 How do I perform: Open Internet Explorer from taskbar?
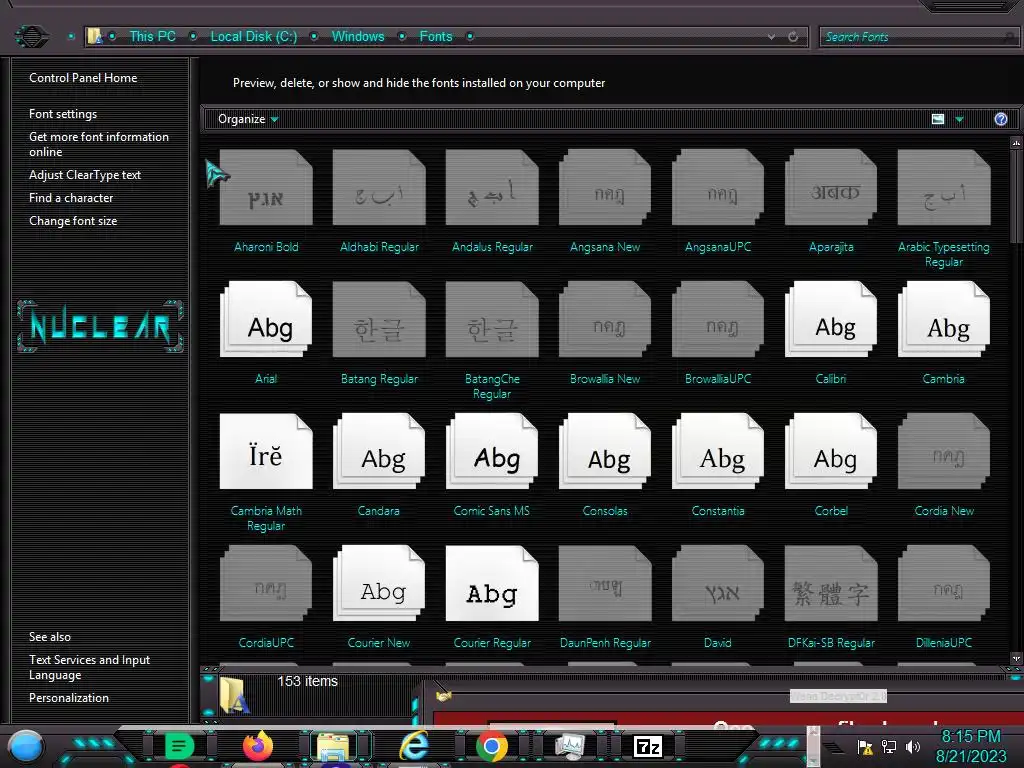415,745
